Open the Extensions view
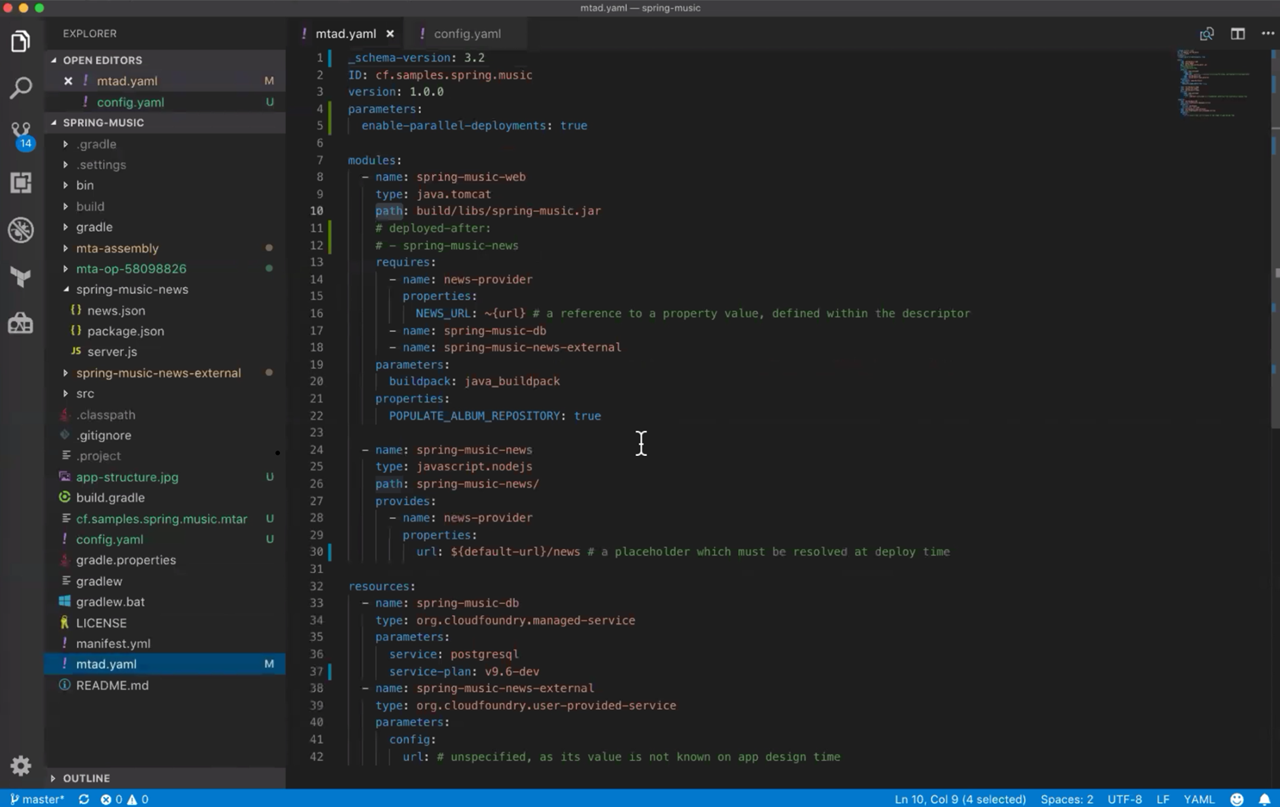Viewport: 1280px width, 807px height. pos(21,182)
